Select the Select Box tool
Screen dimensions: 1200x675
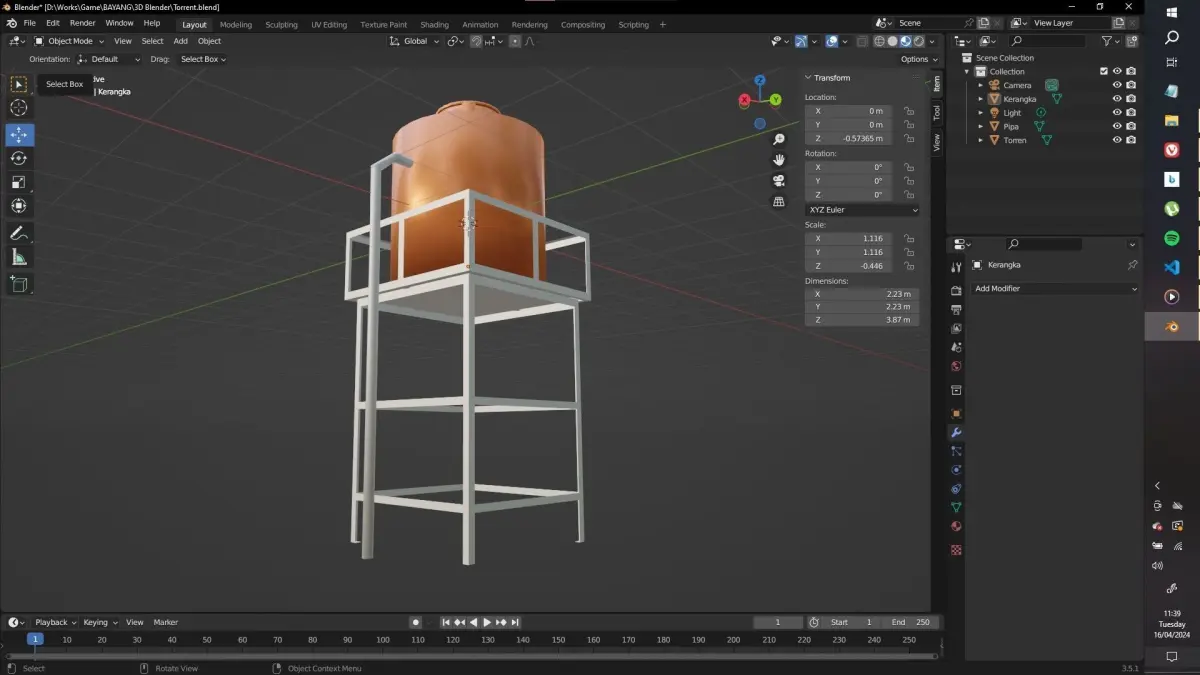[x=19, y=84]
